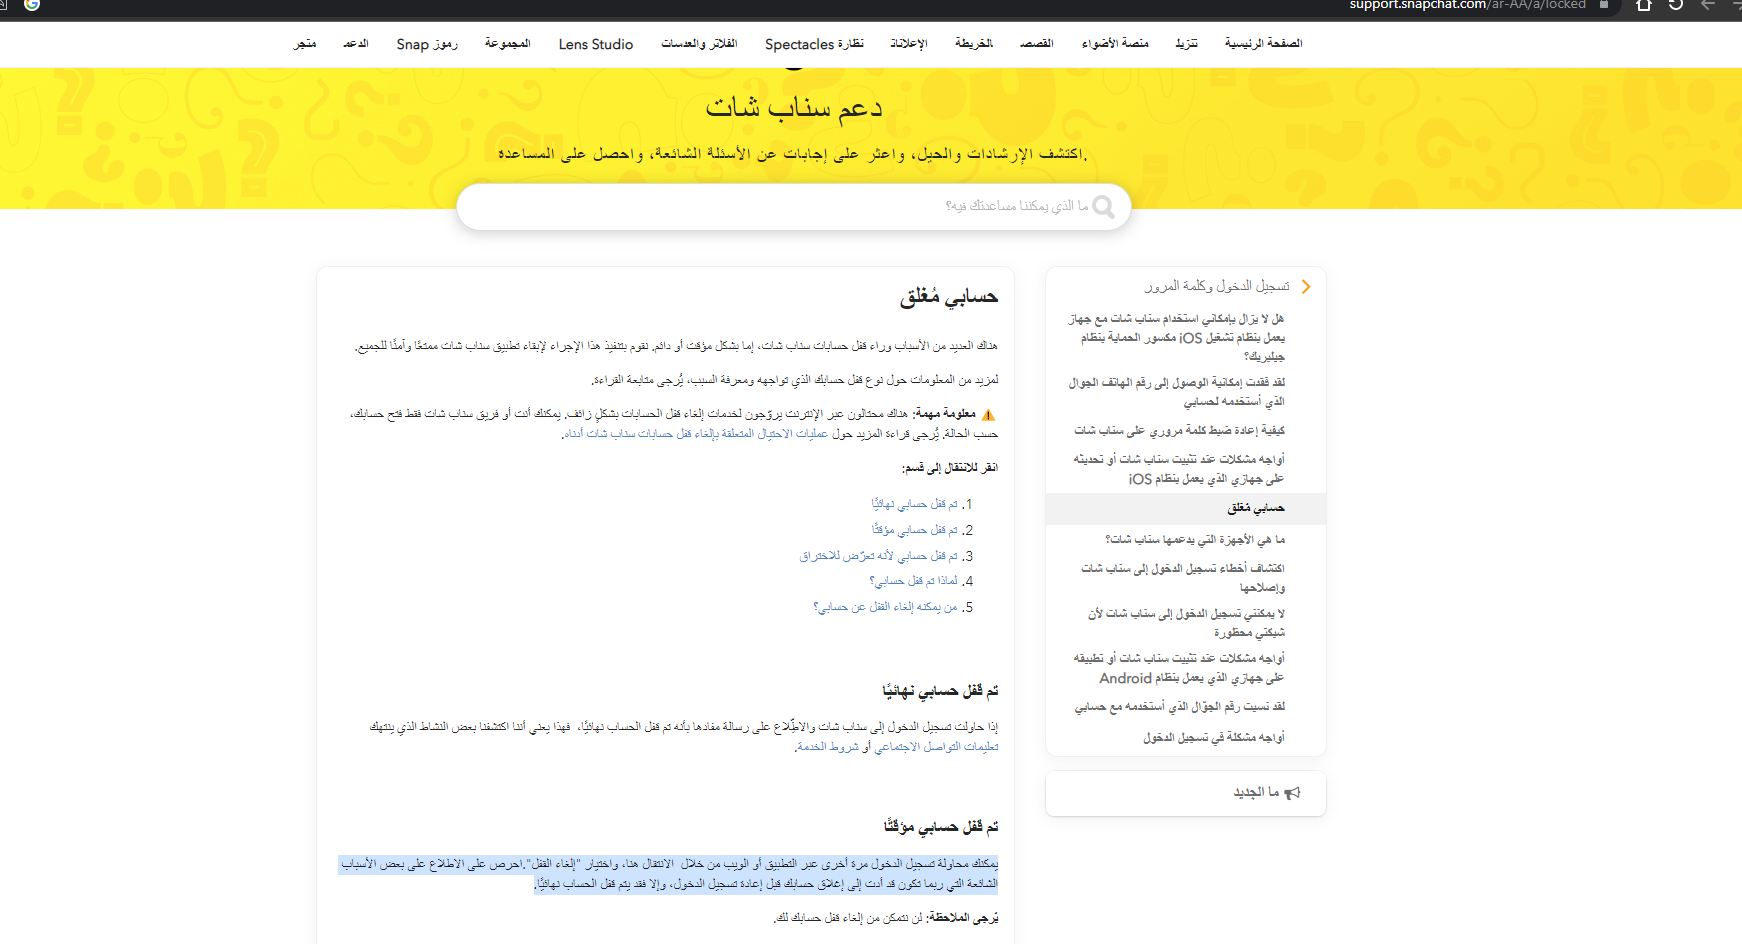Open منصة الأعضاء in top navigation
This screenshot has height=944, width=1742.
click(1115, 44)
